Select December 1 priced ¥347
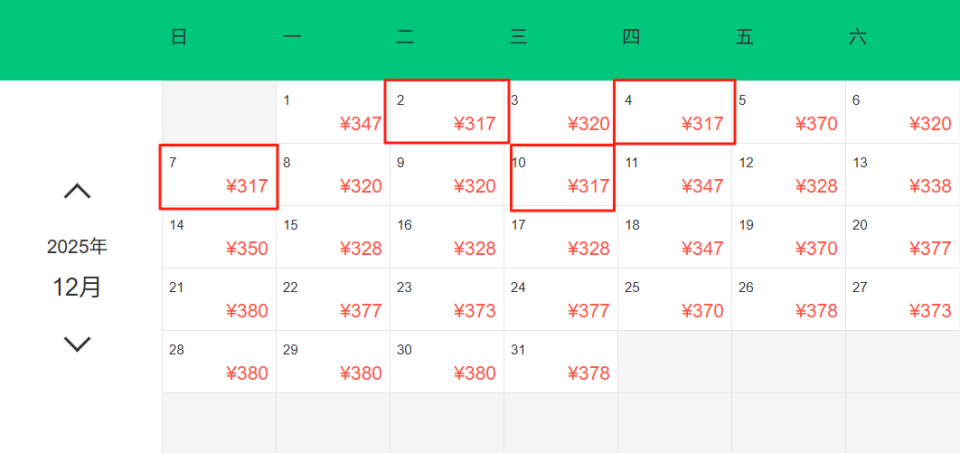960x453 pixels. tap(333, 112)
